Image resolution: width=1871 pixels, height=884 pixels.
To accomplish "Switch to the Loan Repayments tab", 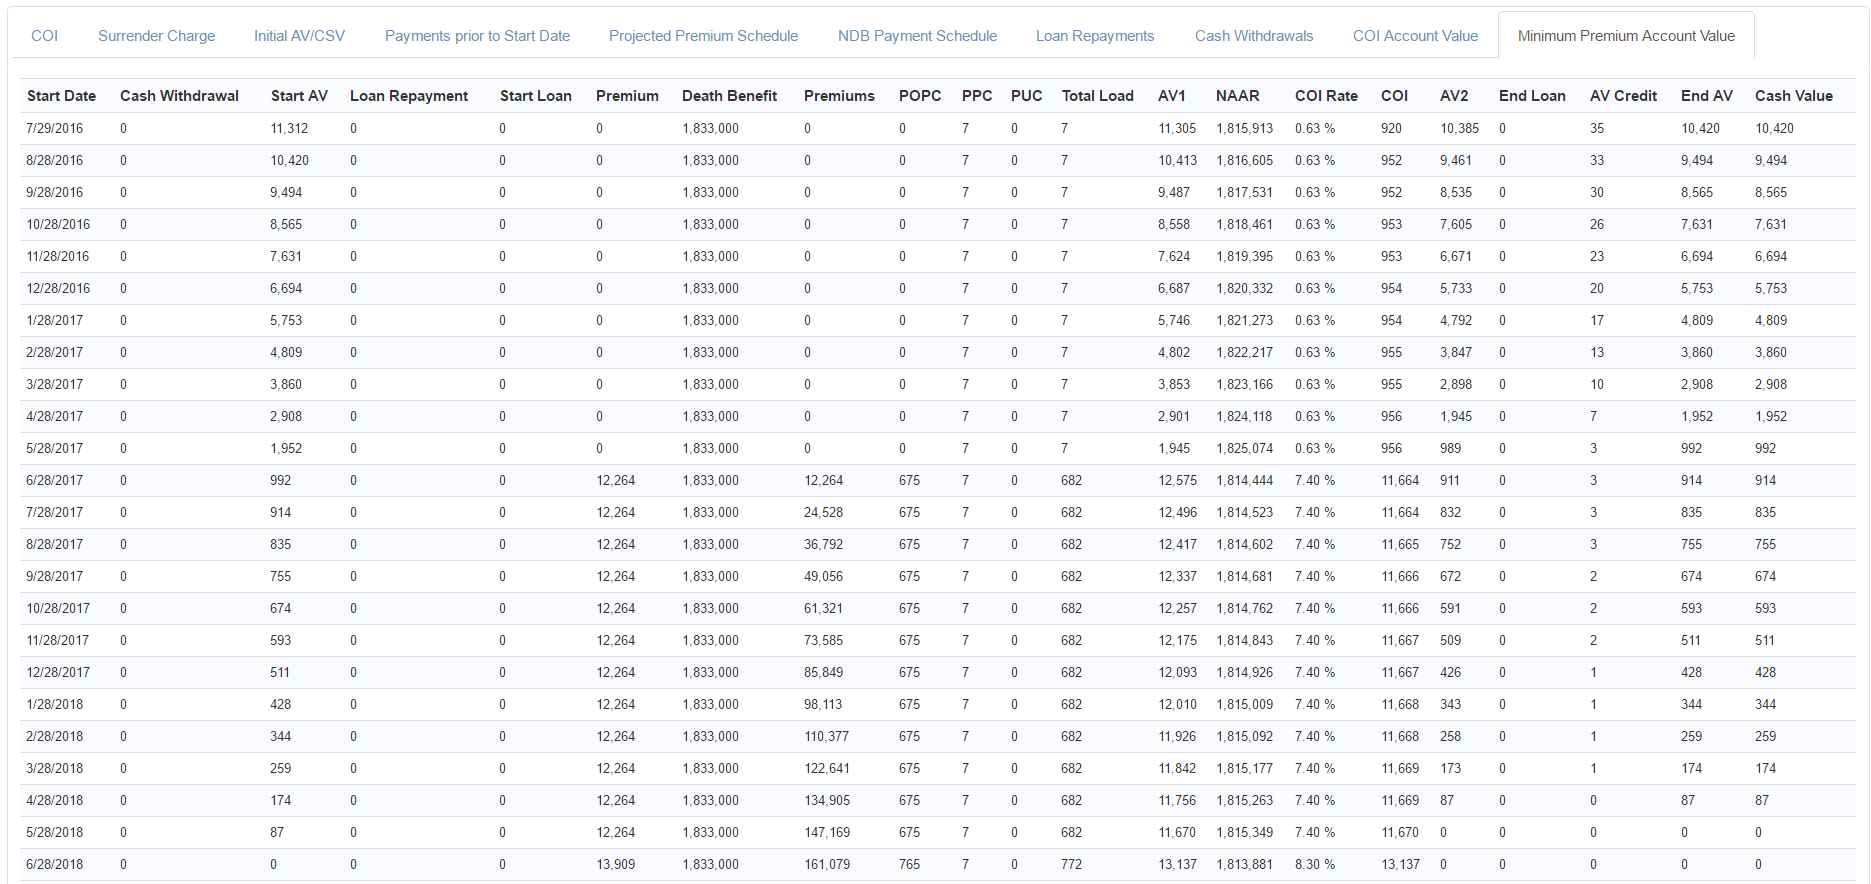I will coord(1094,36).
